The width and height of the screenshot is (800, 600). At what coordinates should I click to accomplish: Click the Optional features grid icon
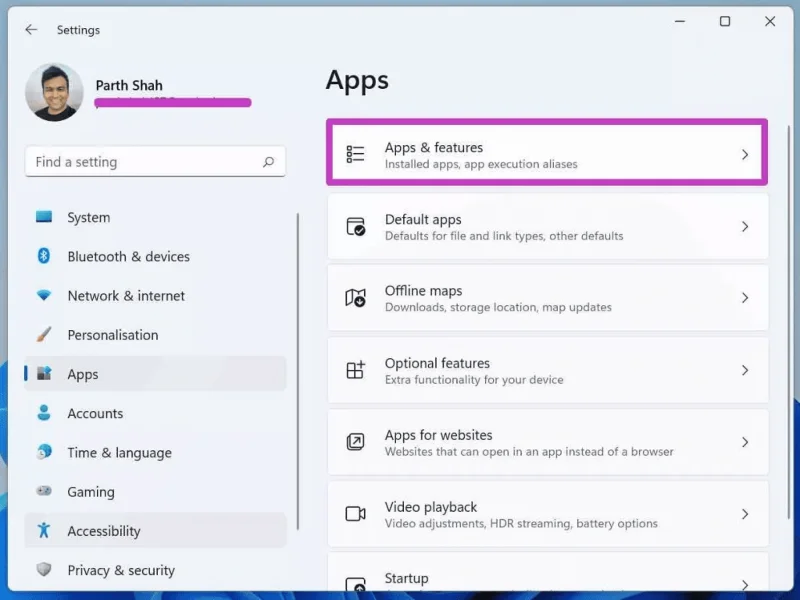[x=355, y=370]
